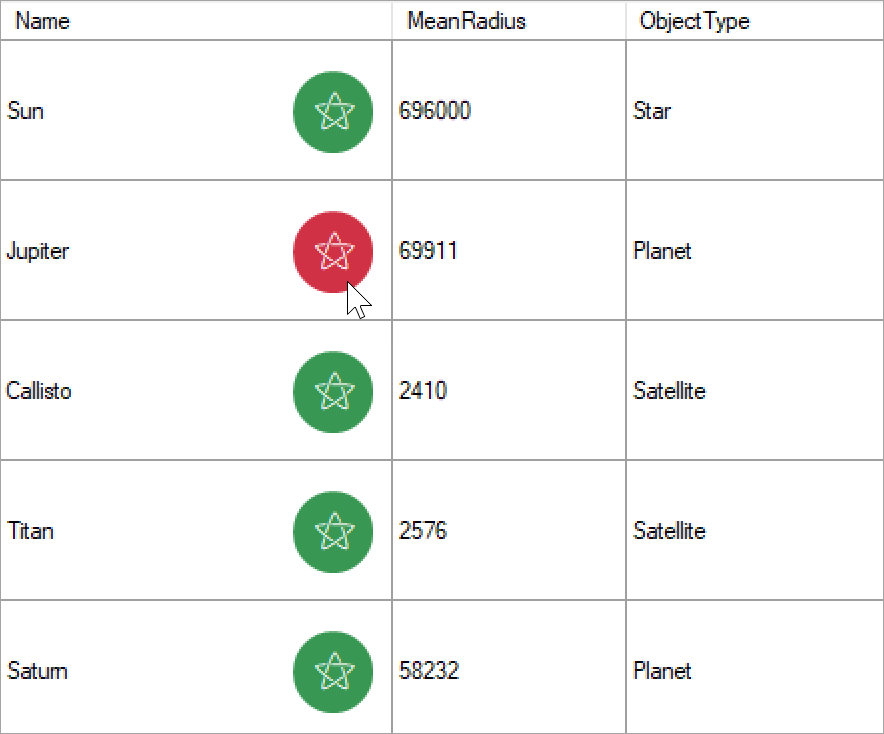Viewport: 884px width, 734px height.
Task: Select the 2410 radius cell
Action: click(423, 391)
